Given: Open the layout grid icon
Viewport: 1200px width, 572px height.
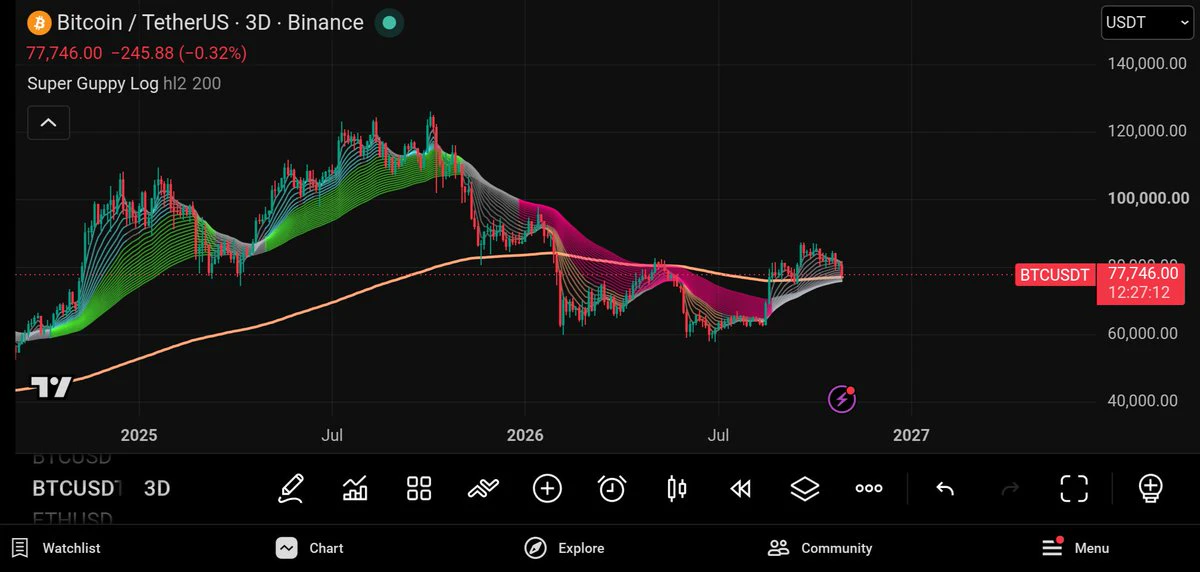Looking at the screenshot, I should pyautogui.click(x=419, y=488).
